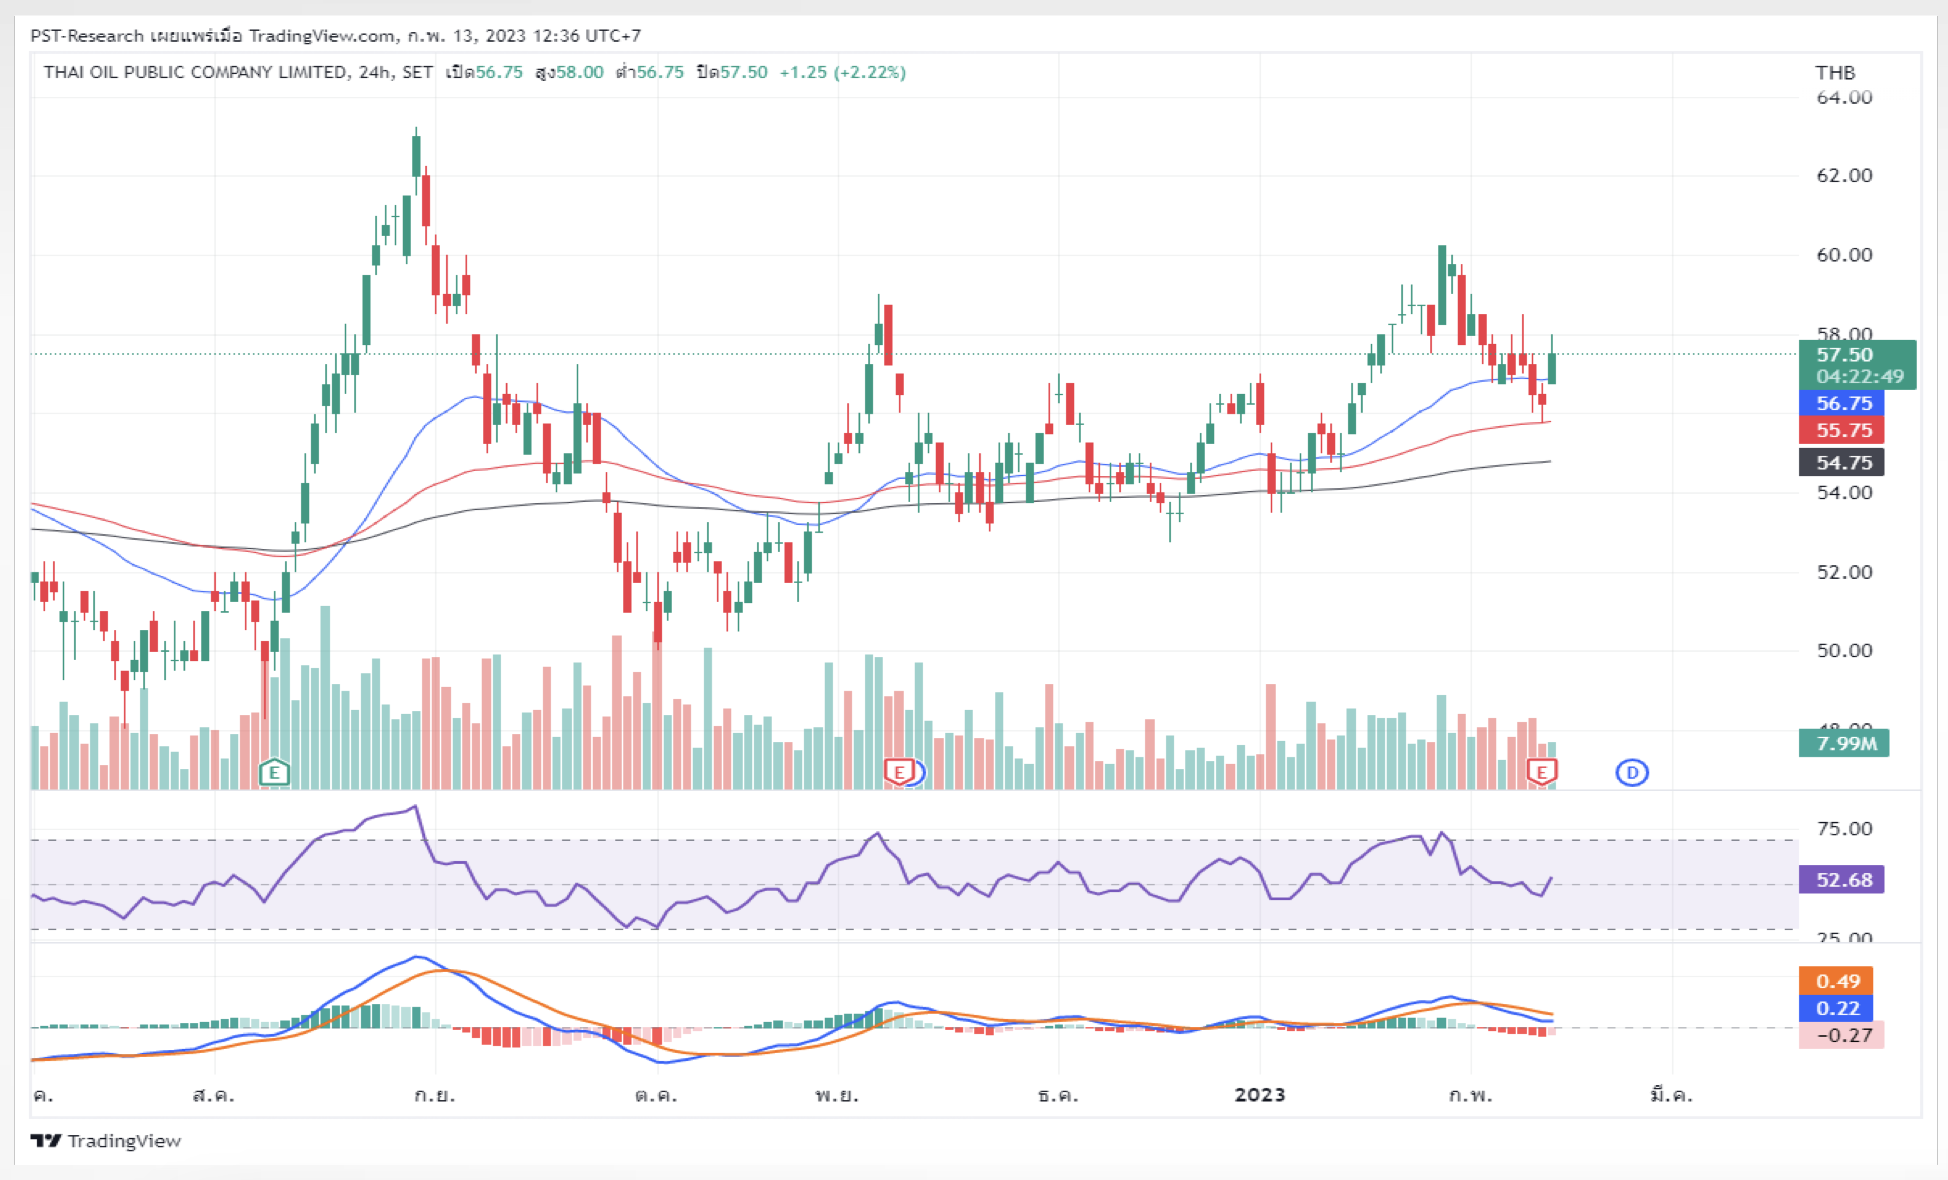Image resolution: width=1948 pixels, height=1180 pixels.
Task: Click the +1.25 (+2.22%) change value
Action: tap(843, 72)
